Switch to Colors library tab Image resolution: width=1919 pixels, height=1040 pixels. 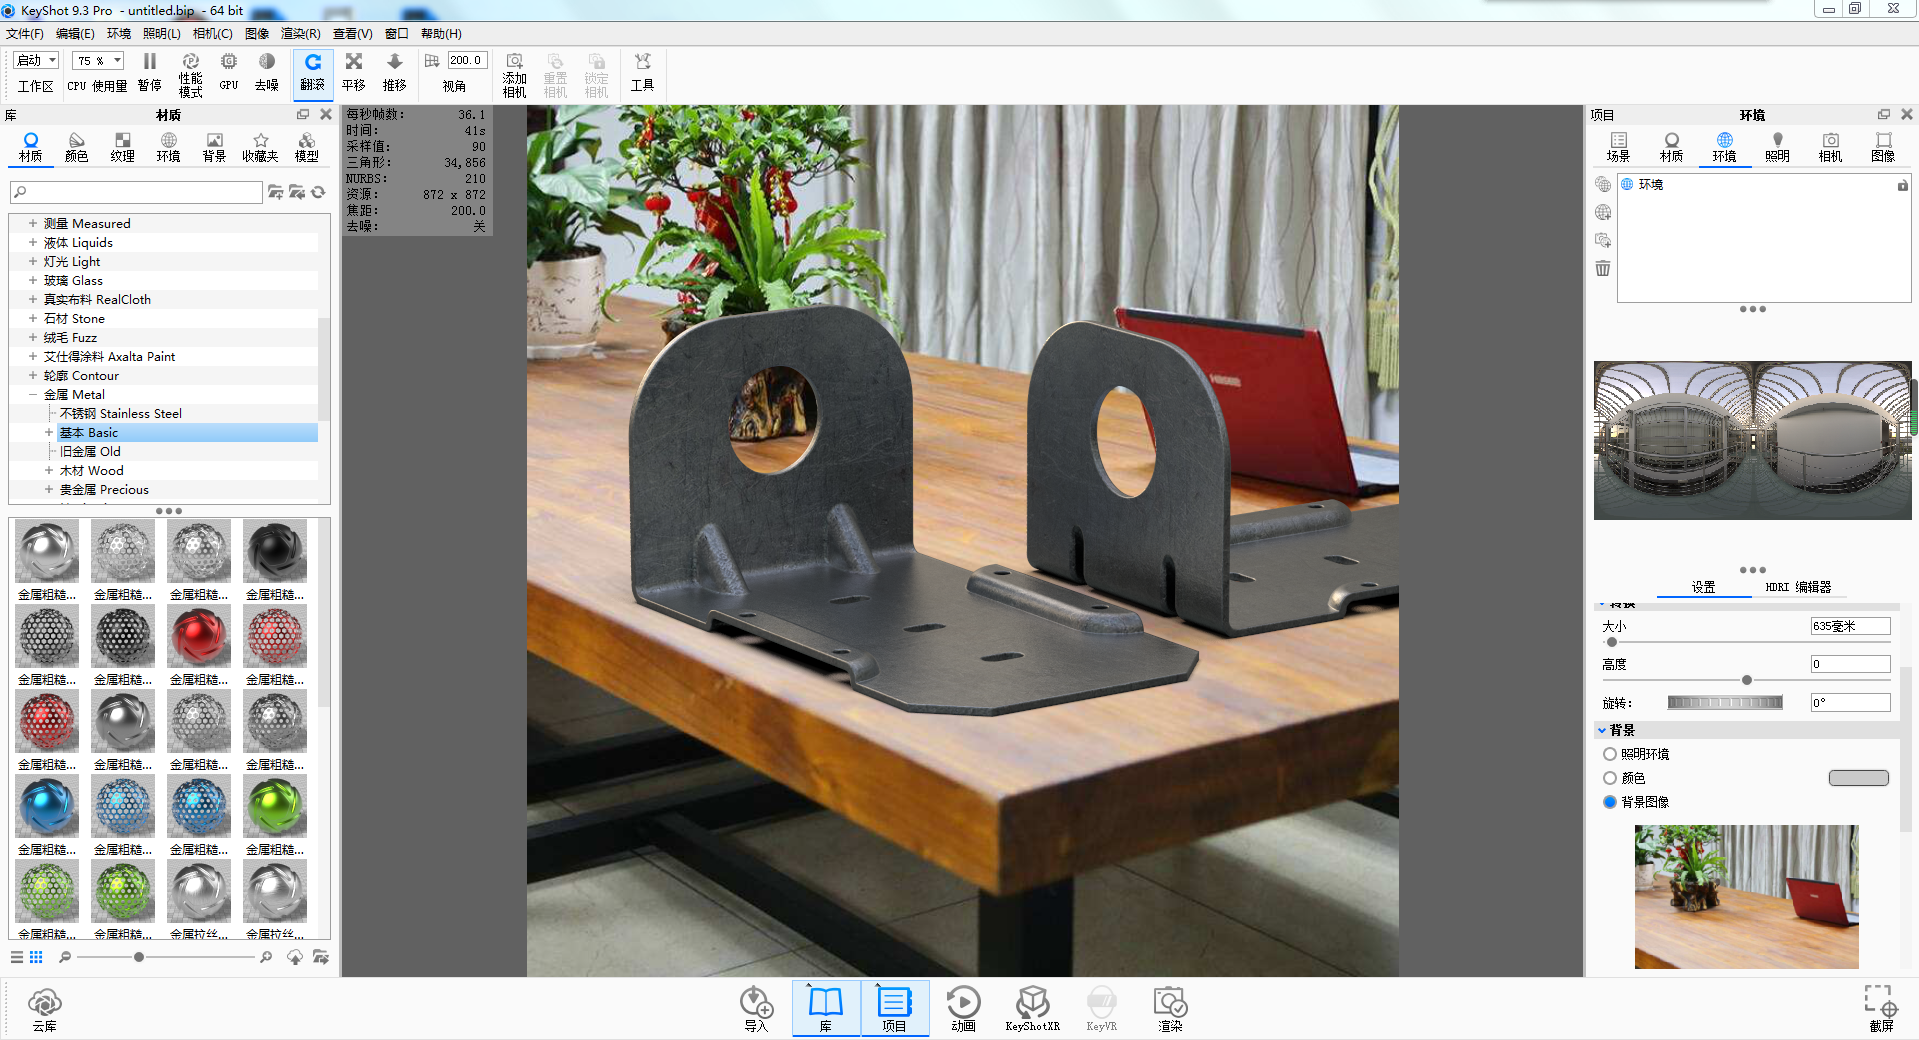tap(77, 147)
